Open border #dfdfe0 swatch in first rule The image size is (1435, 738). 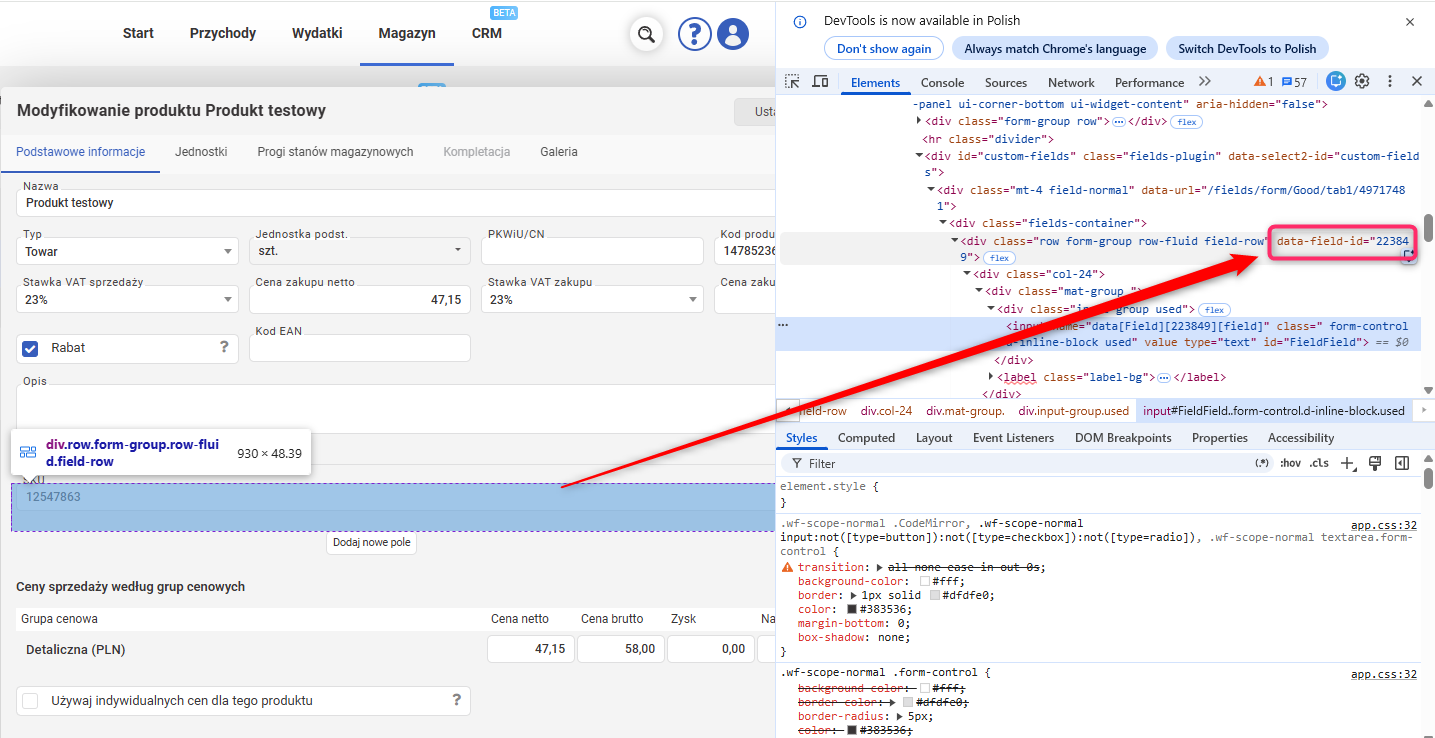tap(934, 595)
